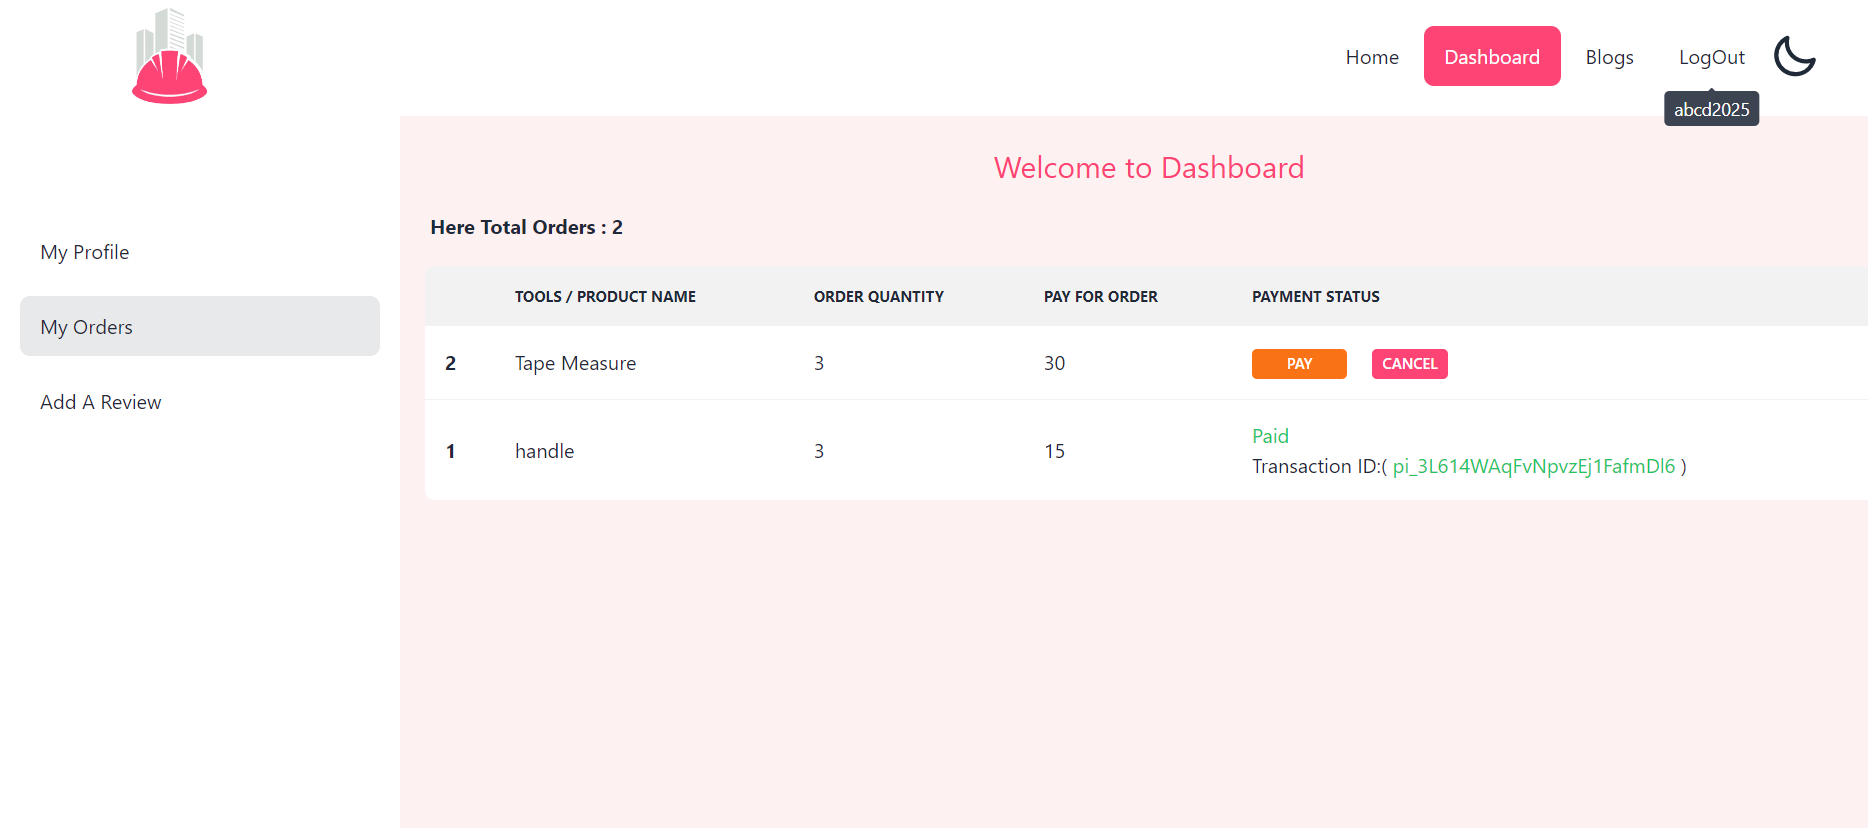The image size is (1868, 828).
Task: Click the ORDER QUANTITY column header
Action: [878, 297]
